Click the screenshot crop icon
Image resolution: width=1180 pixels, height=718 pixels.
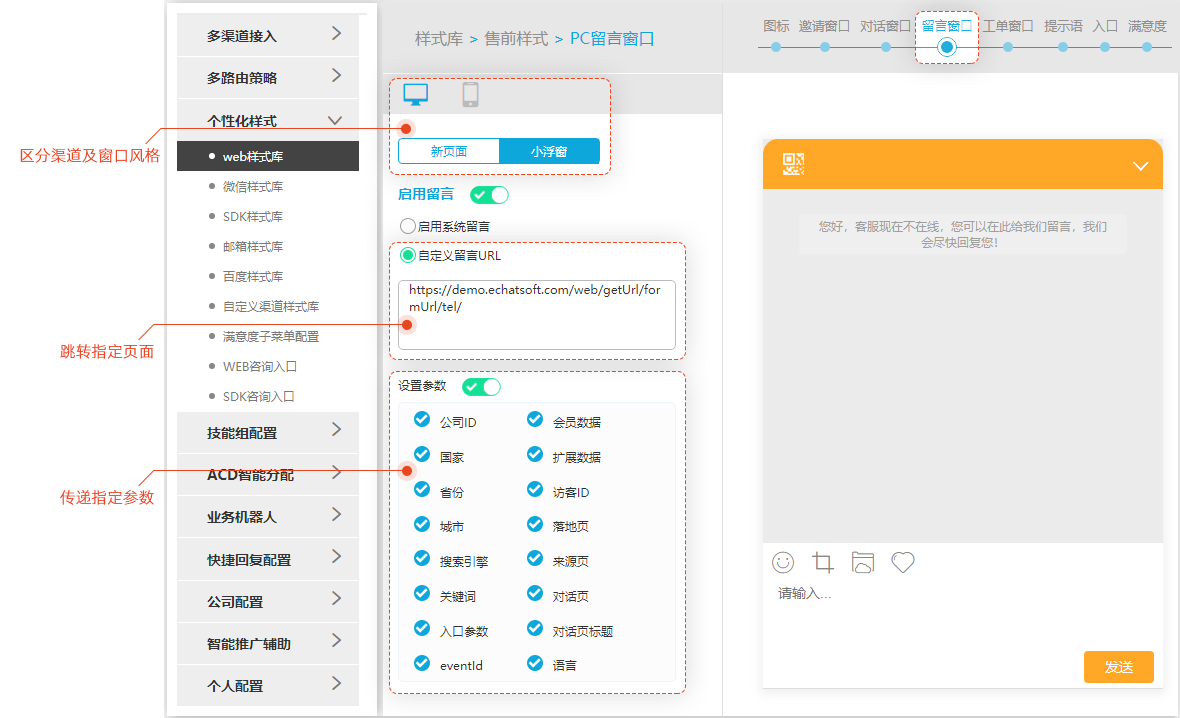[823, 562]
